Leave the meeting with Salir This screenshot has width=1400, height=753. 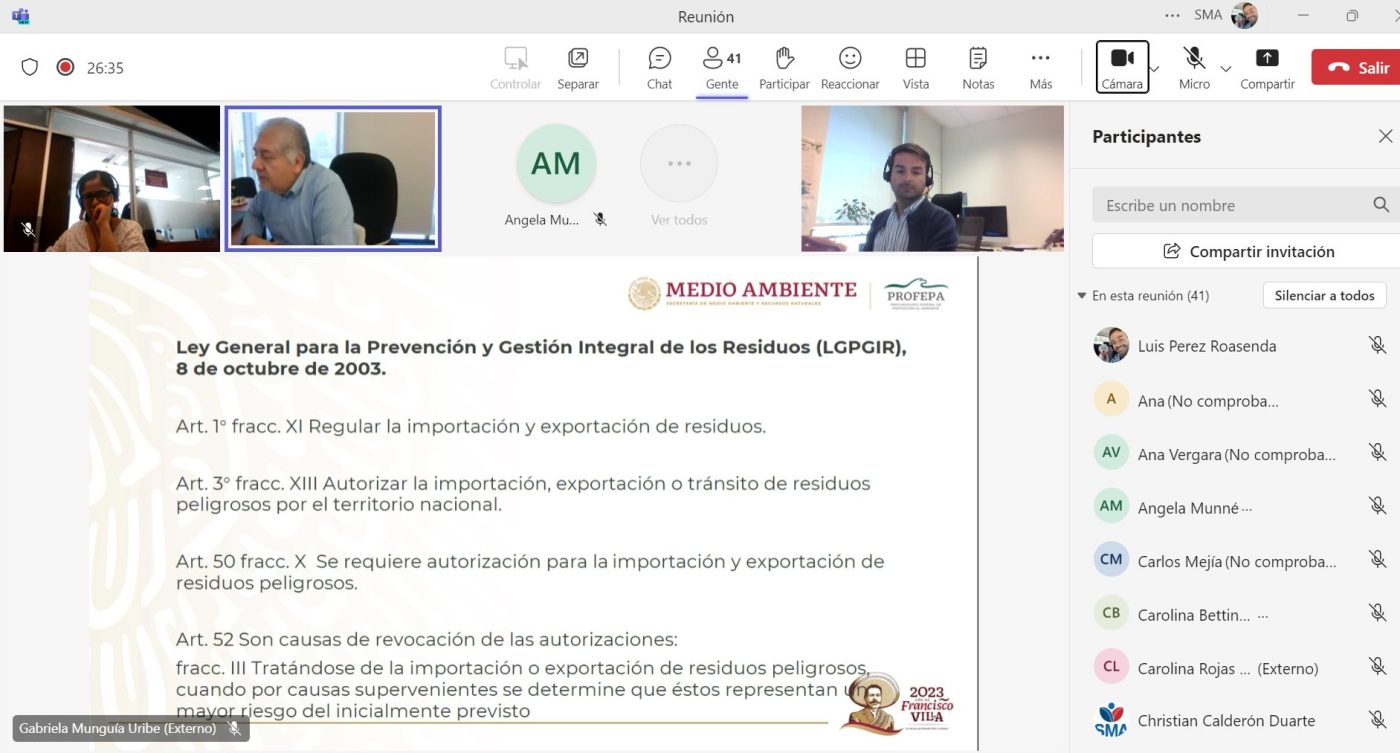click(1357, 67)
